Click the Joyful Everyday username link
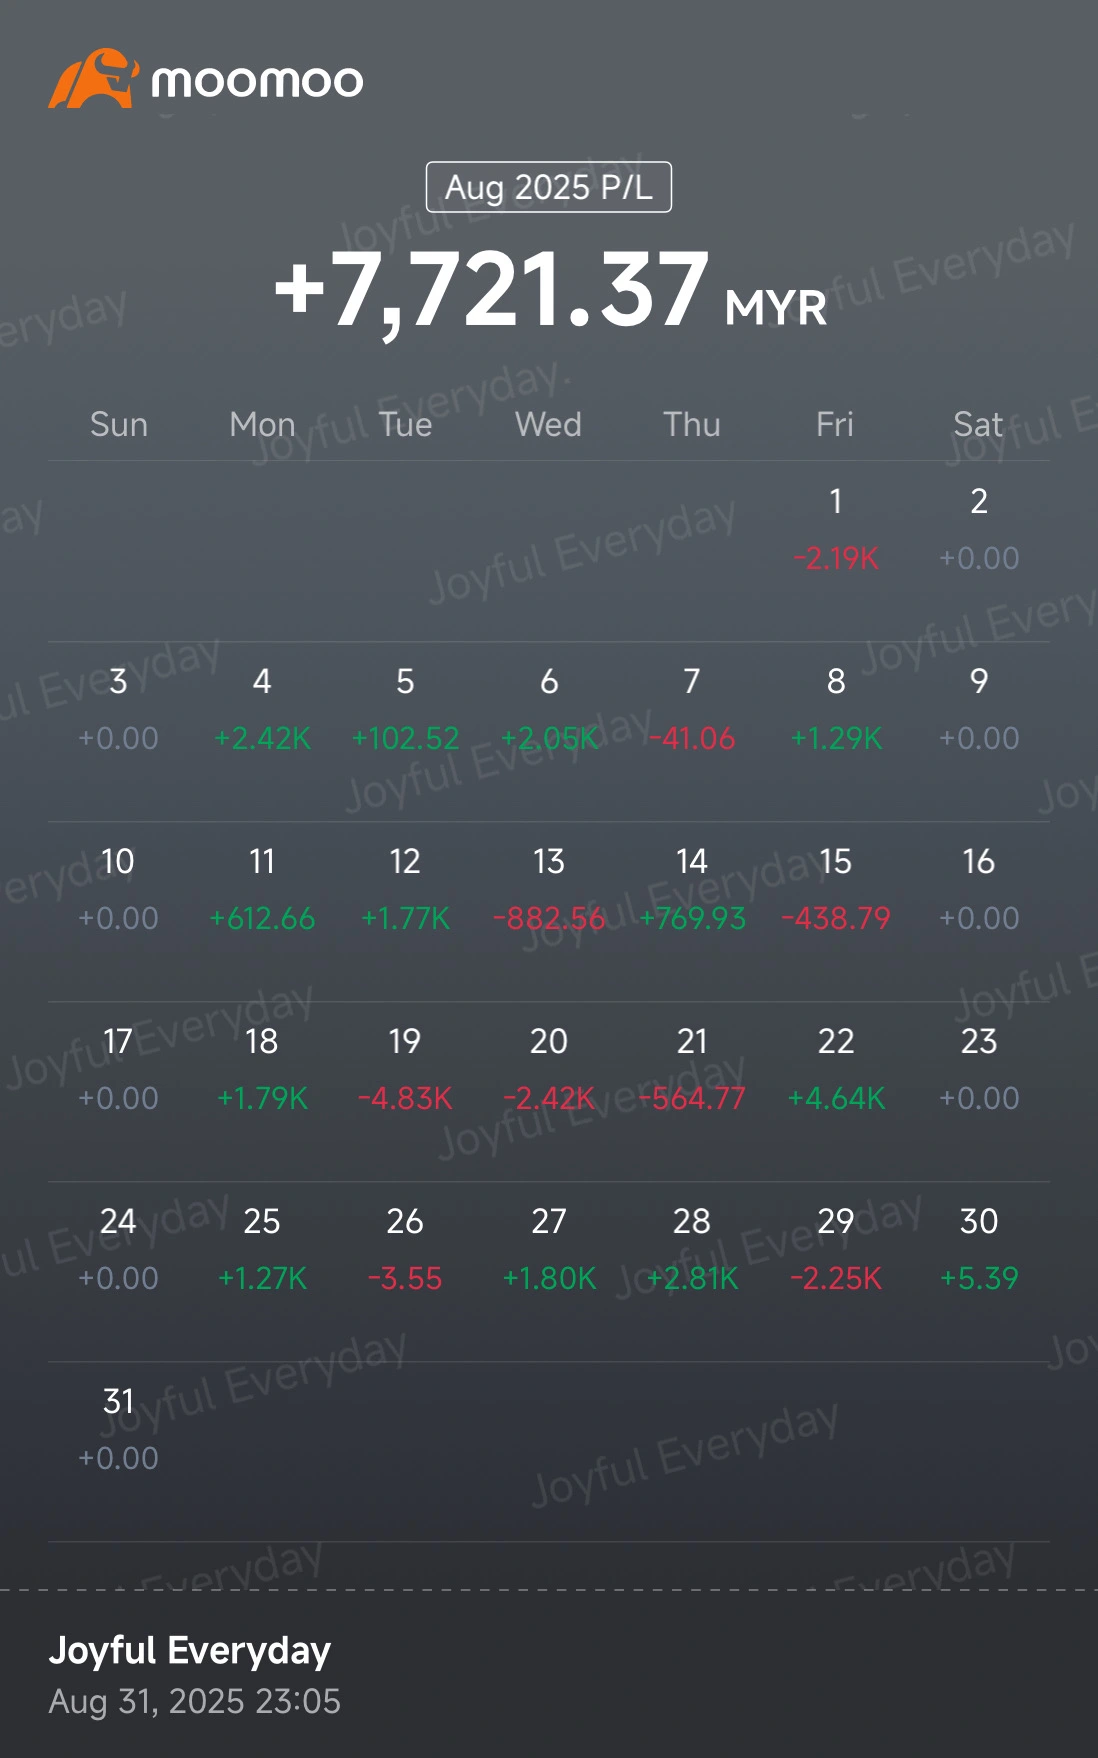1098x1758 pixels. 190,1650
